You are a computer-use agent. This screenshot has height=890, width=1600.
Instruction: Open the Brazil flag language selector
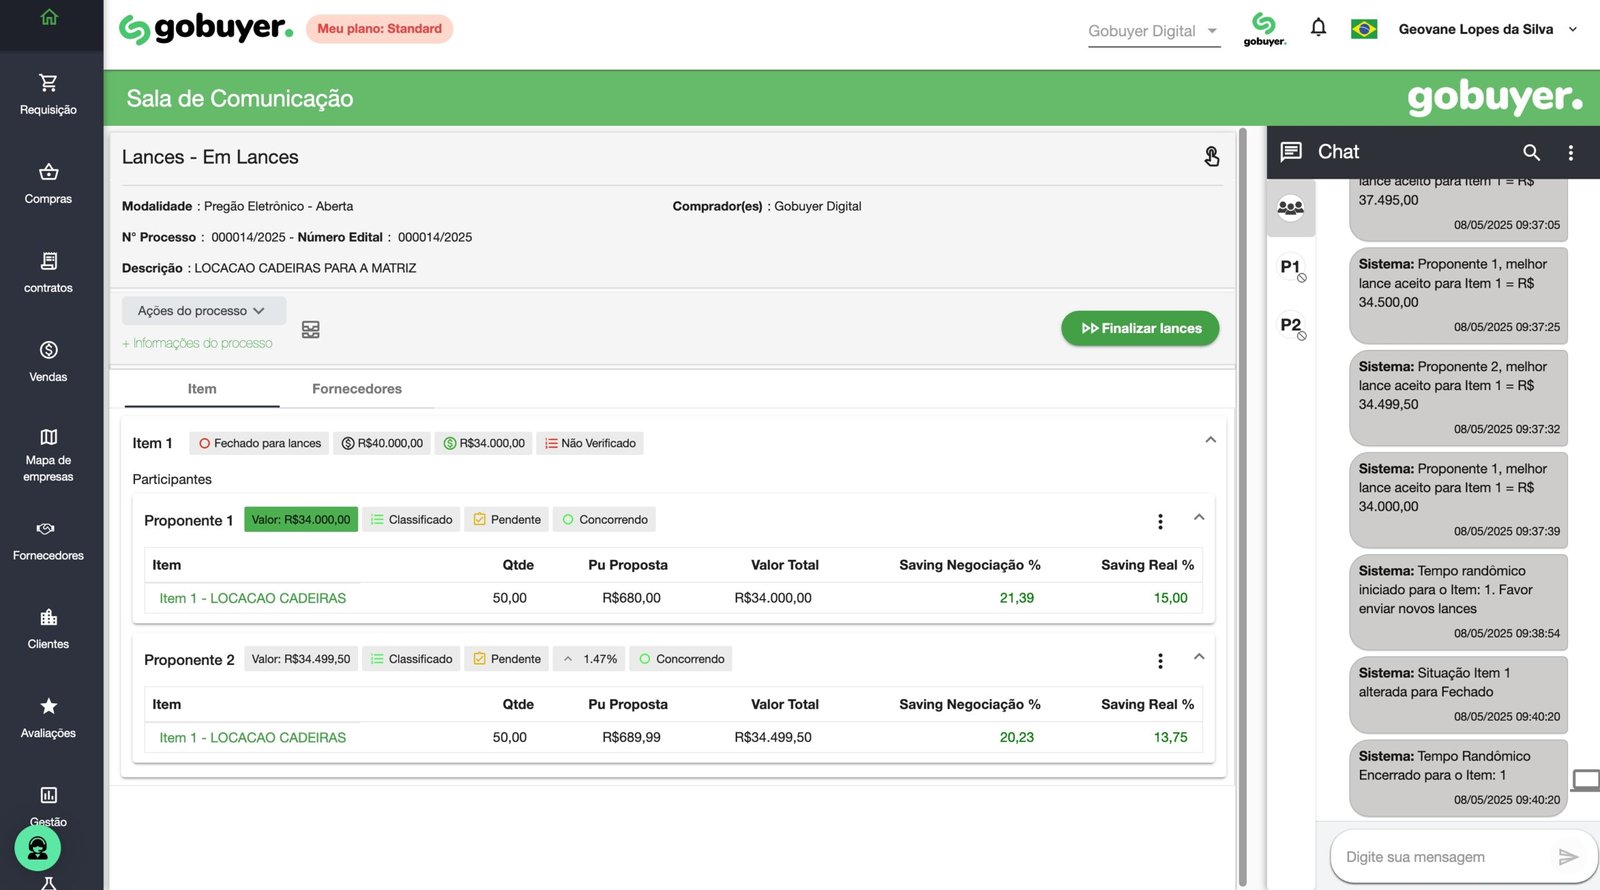tap(1364, 29)
